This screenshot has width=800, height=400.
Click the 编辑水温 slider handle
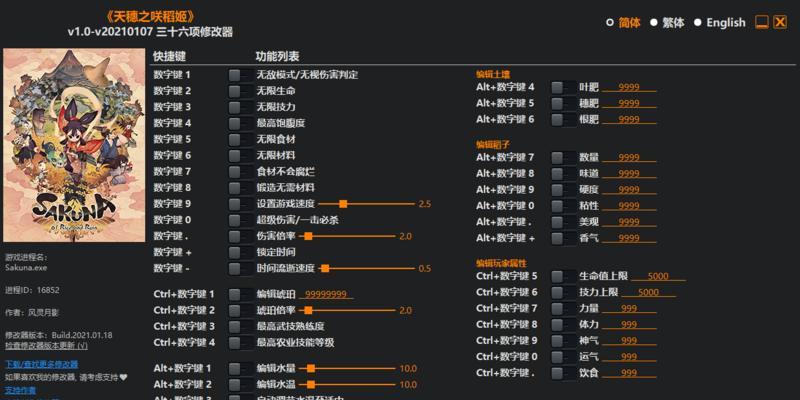(310, 384)
